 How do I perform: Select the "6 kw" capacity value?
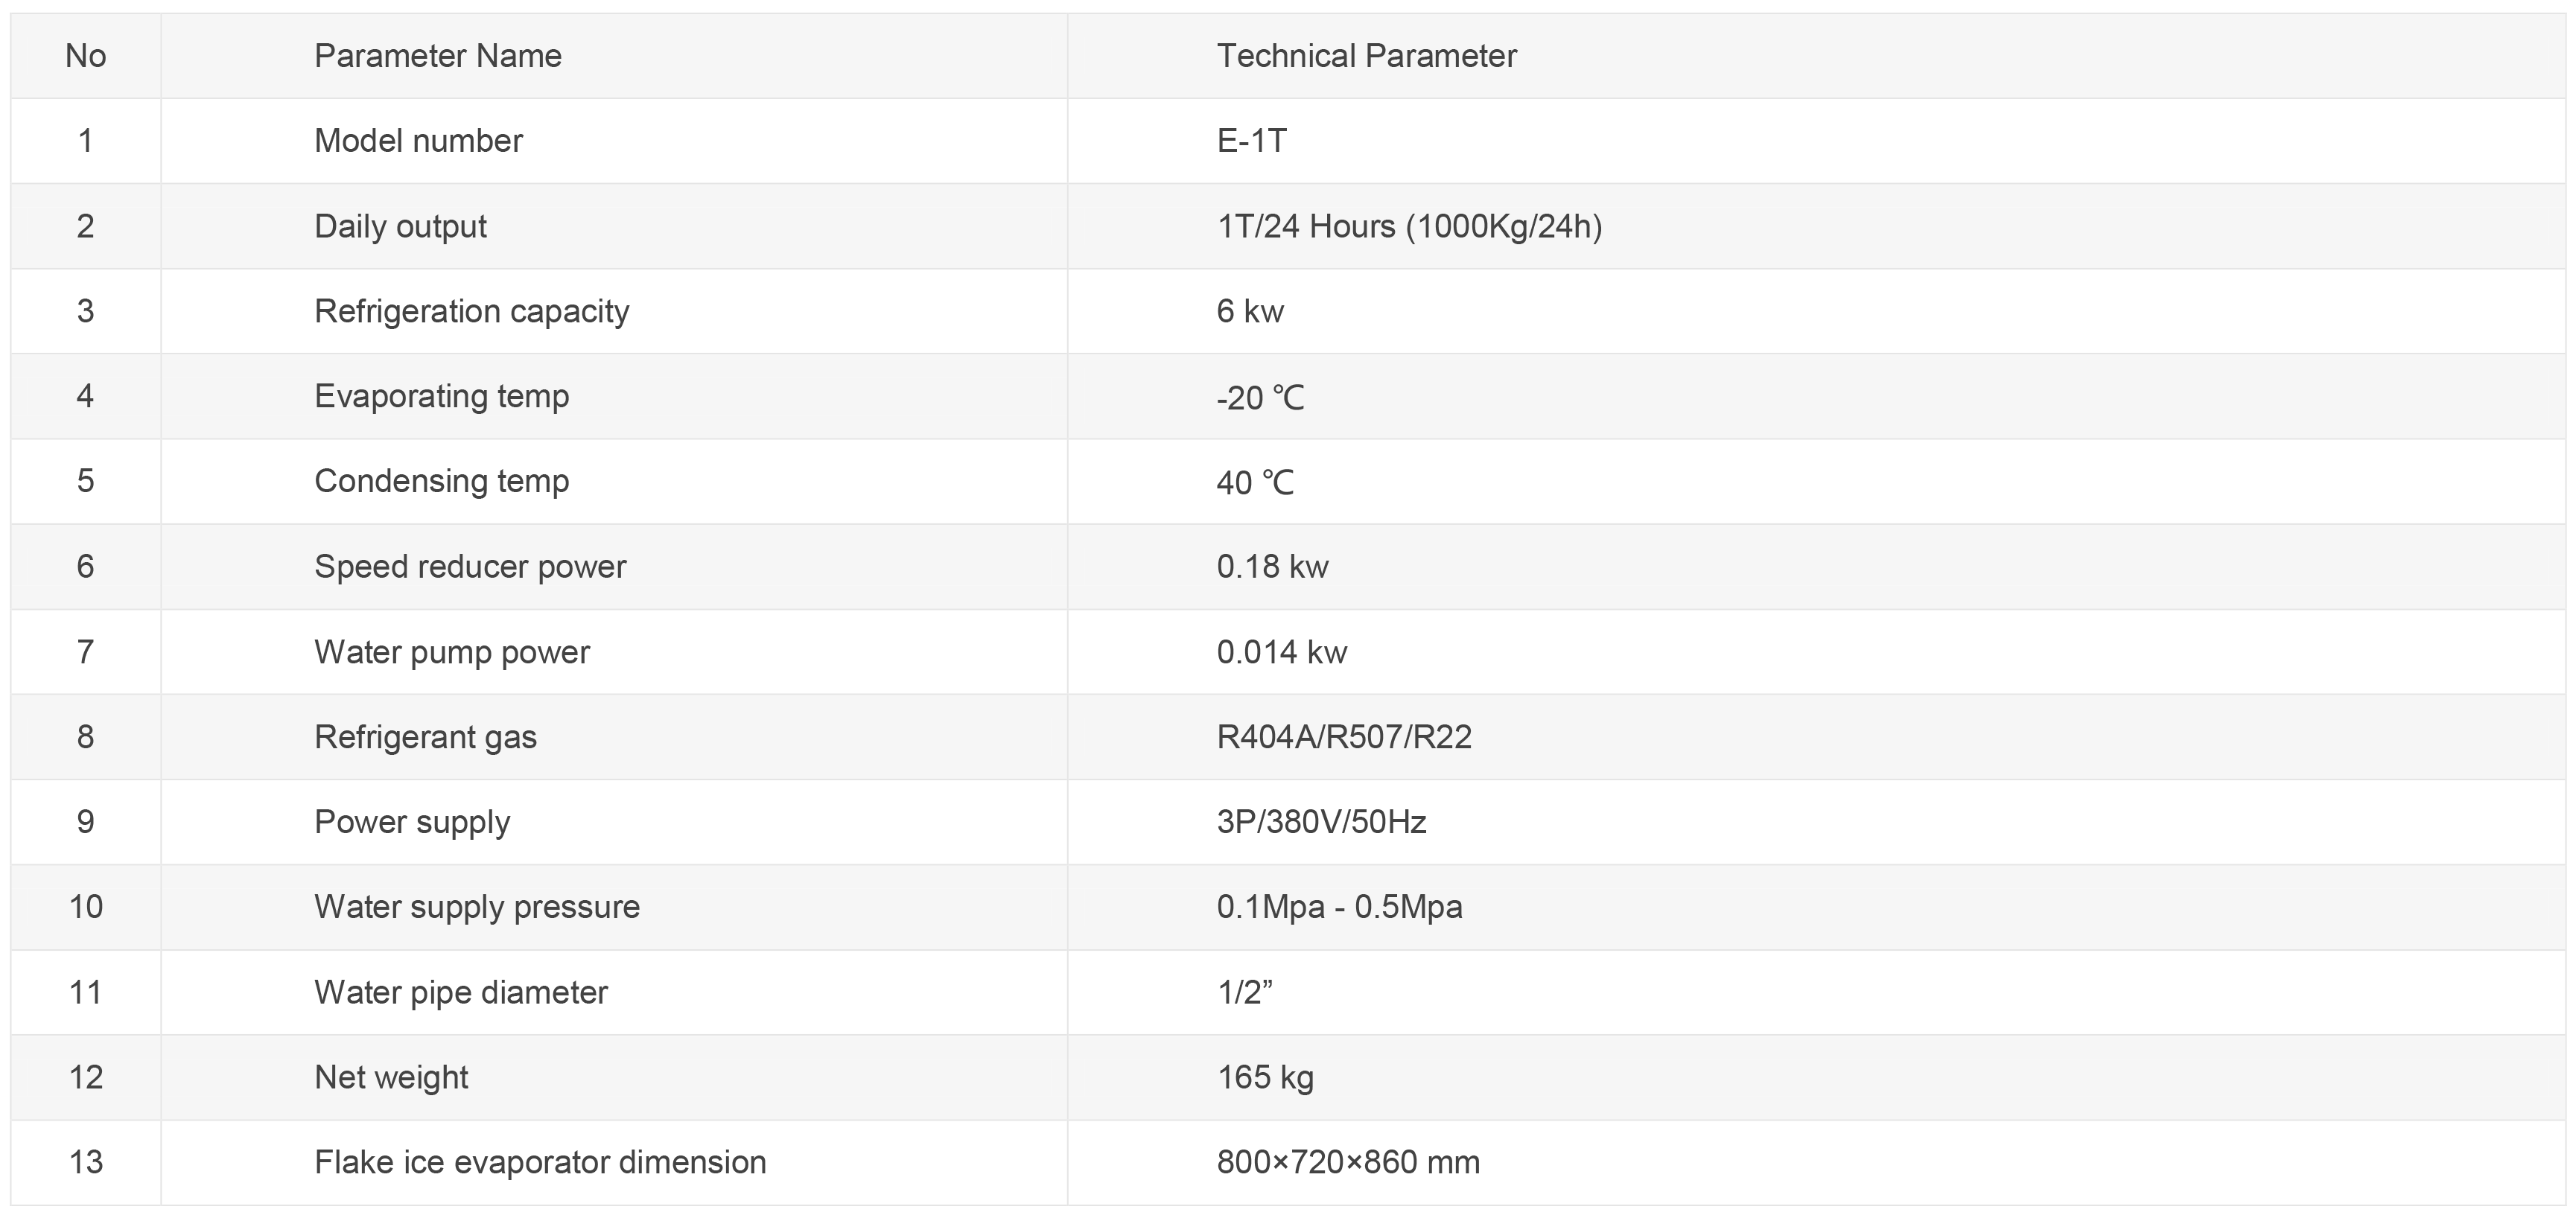tap(1250, 311)
